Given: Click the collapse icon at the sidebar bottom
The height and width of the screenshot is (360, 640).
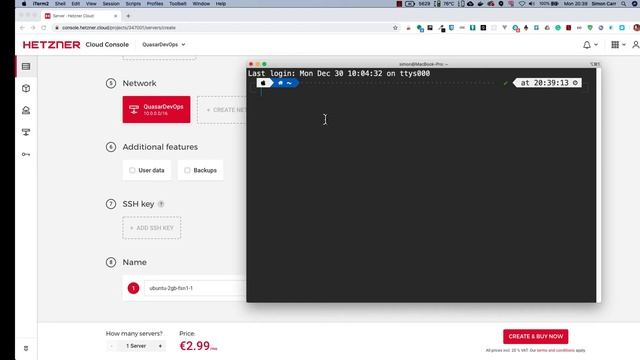Looking at the screenshot, I should click(x=26, y=349).
